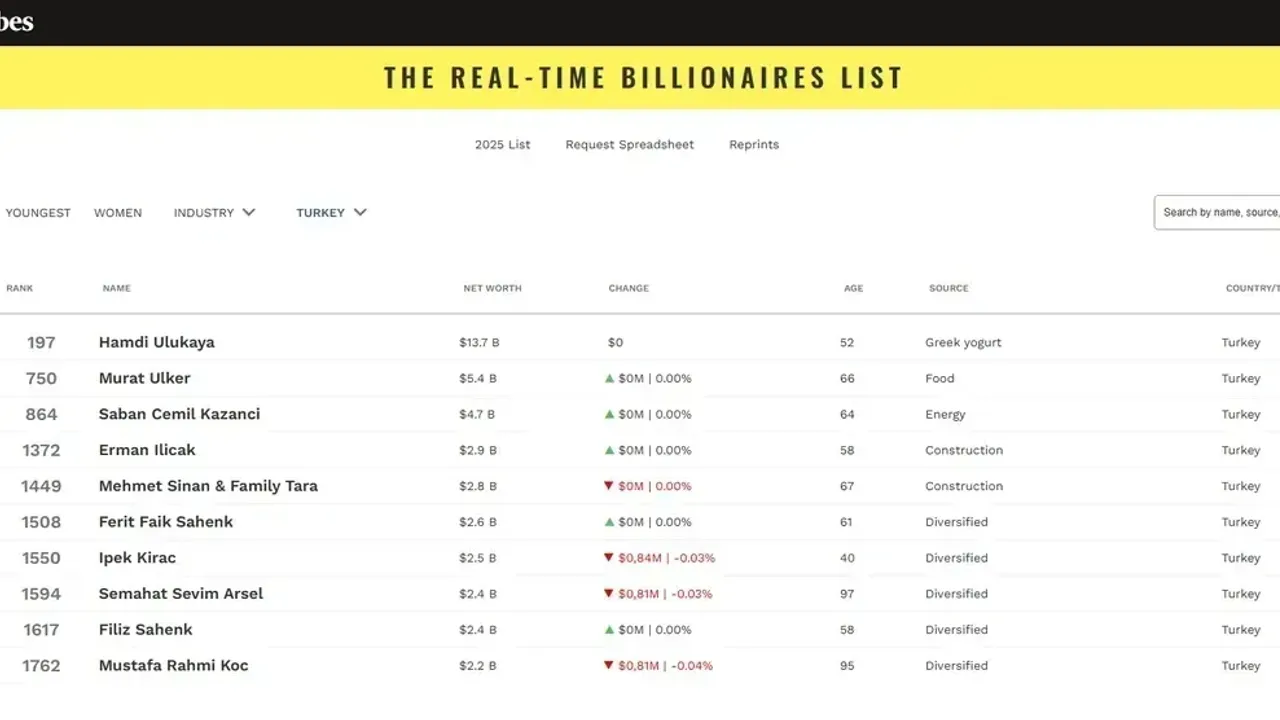Image resolution: width=1280 pixels, height=720 pixels.
Task: Click red down arrow in Semahat Sevim Arsel's row
Action: point(608,594)
